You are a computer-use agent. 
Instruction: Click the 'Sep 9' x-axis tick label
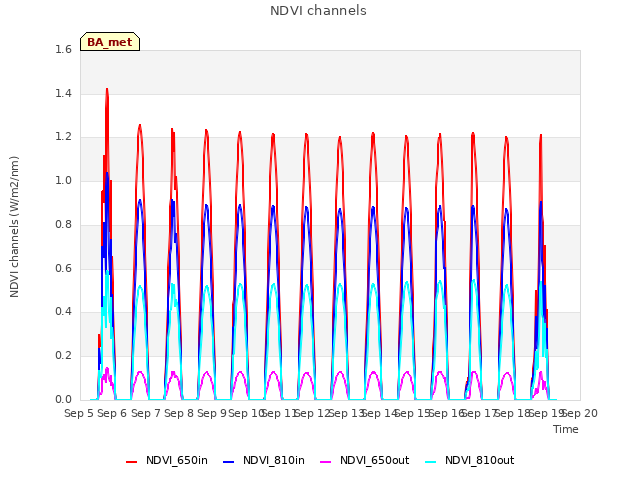(x=212, y=413)
